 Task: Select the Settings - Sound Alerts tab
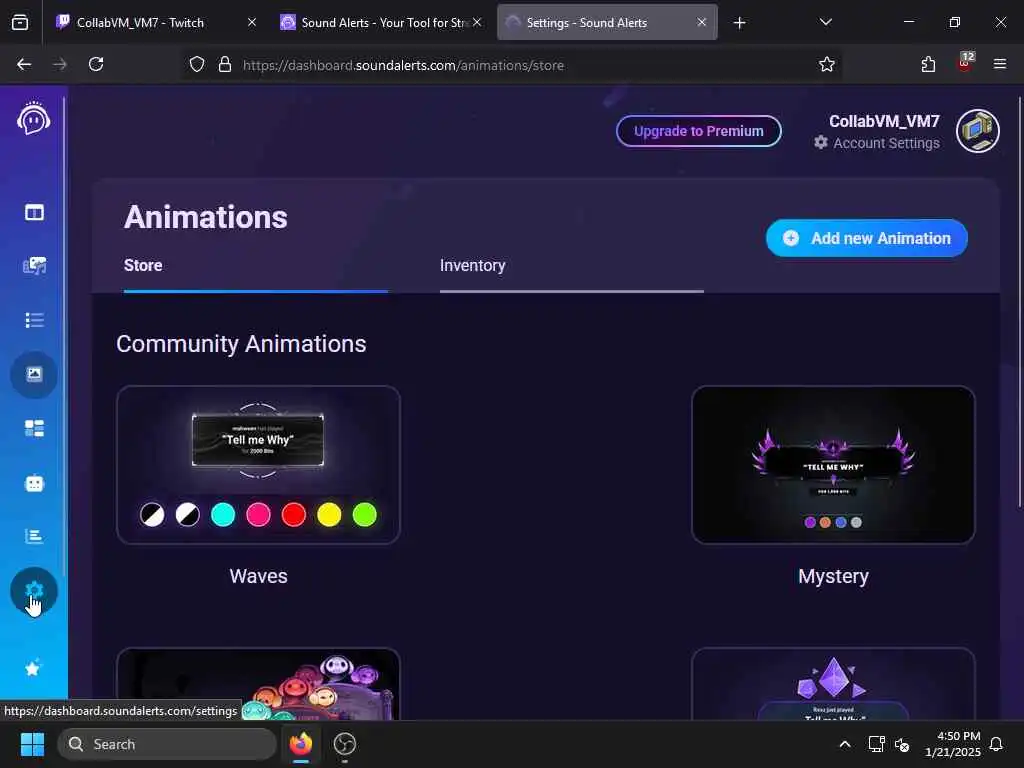pos(607,22)
